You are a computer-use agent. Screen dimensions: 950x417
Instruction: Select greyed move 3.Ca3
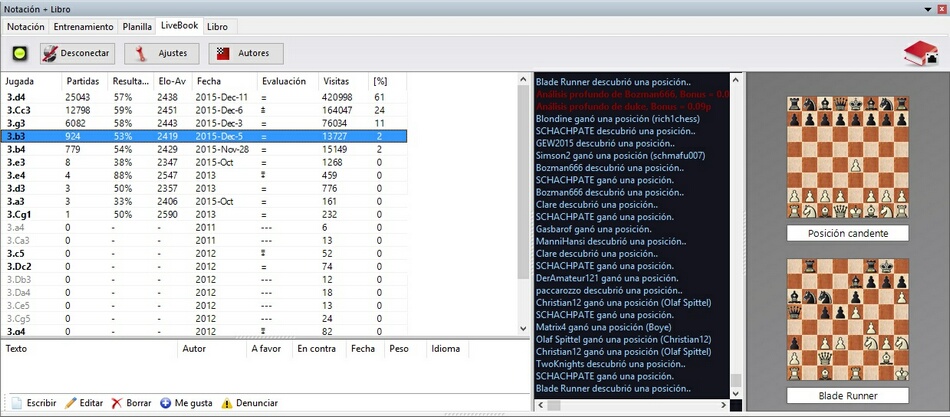point(204,241)
